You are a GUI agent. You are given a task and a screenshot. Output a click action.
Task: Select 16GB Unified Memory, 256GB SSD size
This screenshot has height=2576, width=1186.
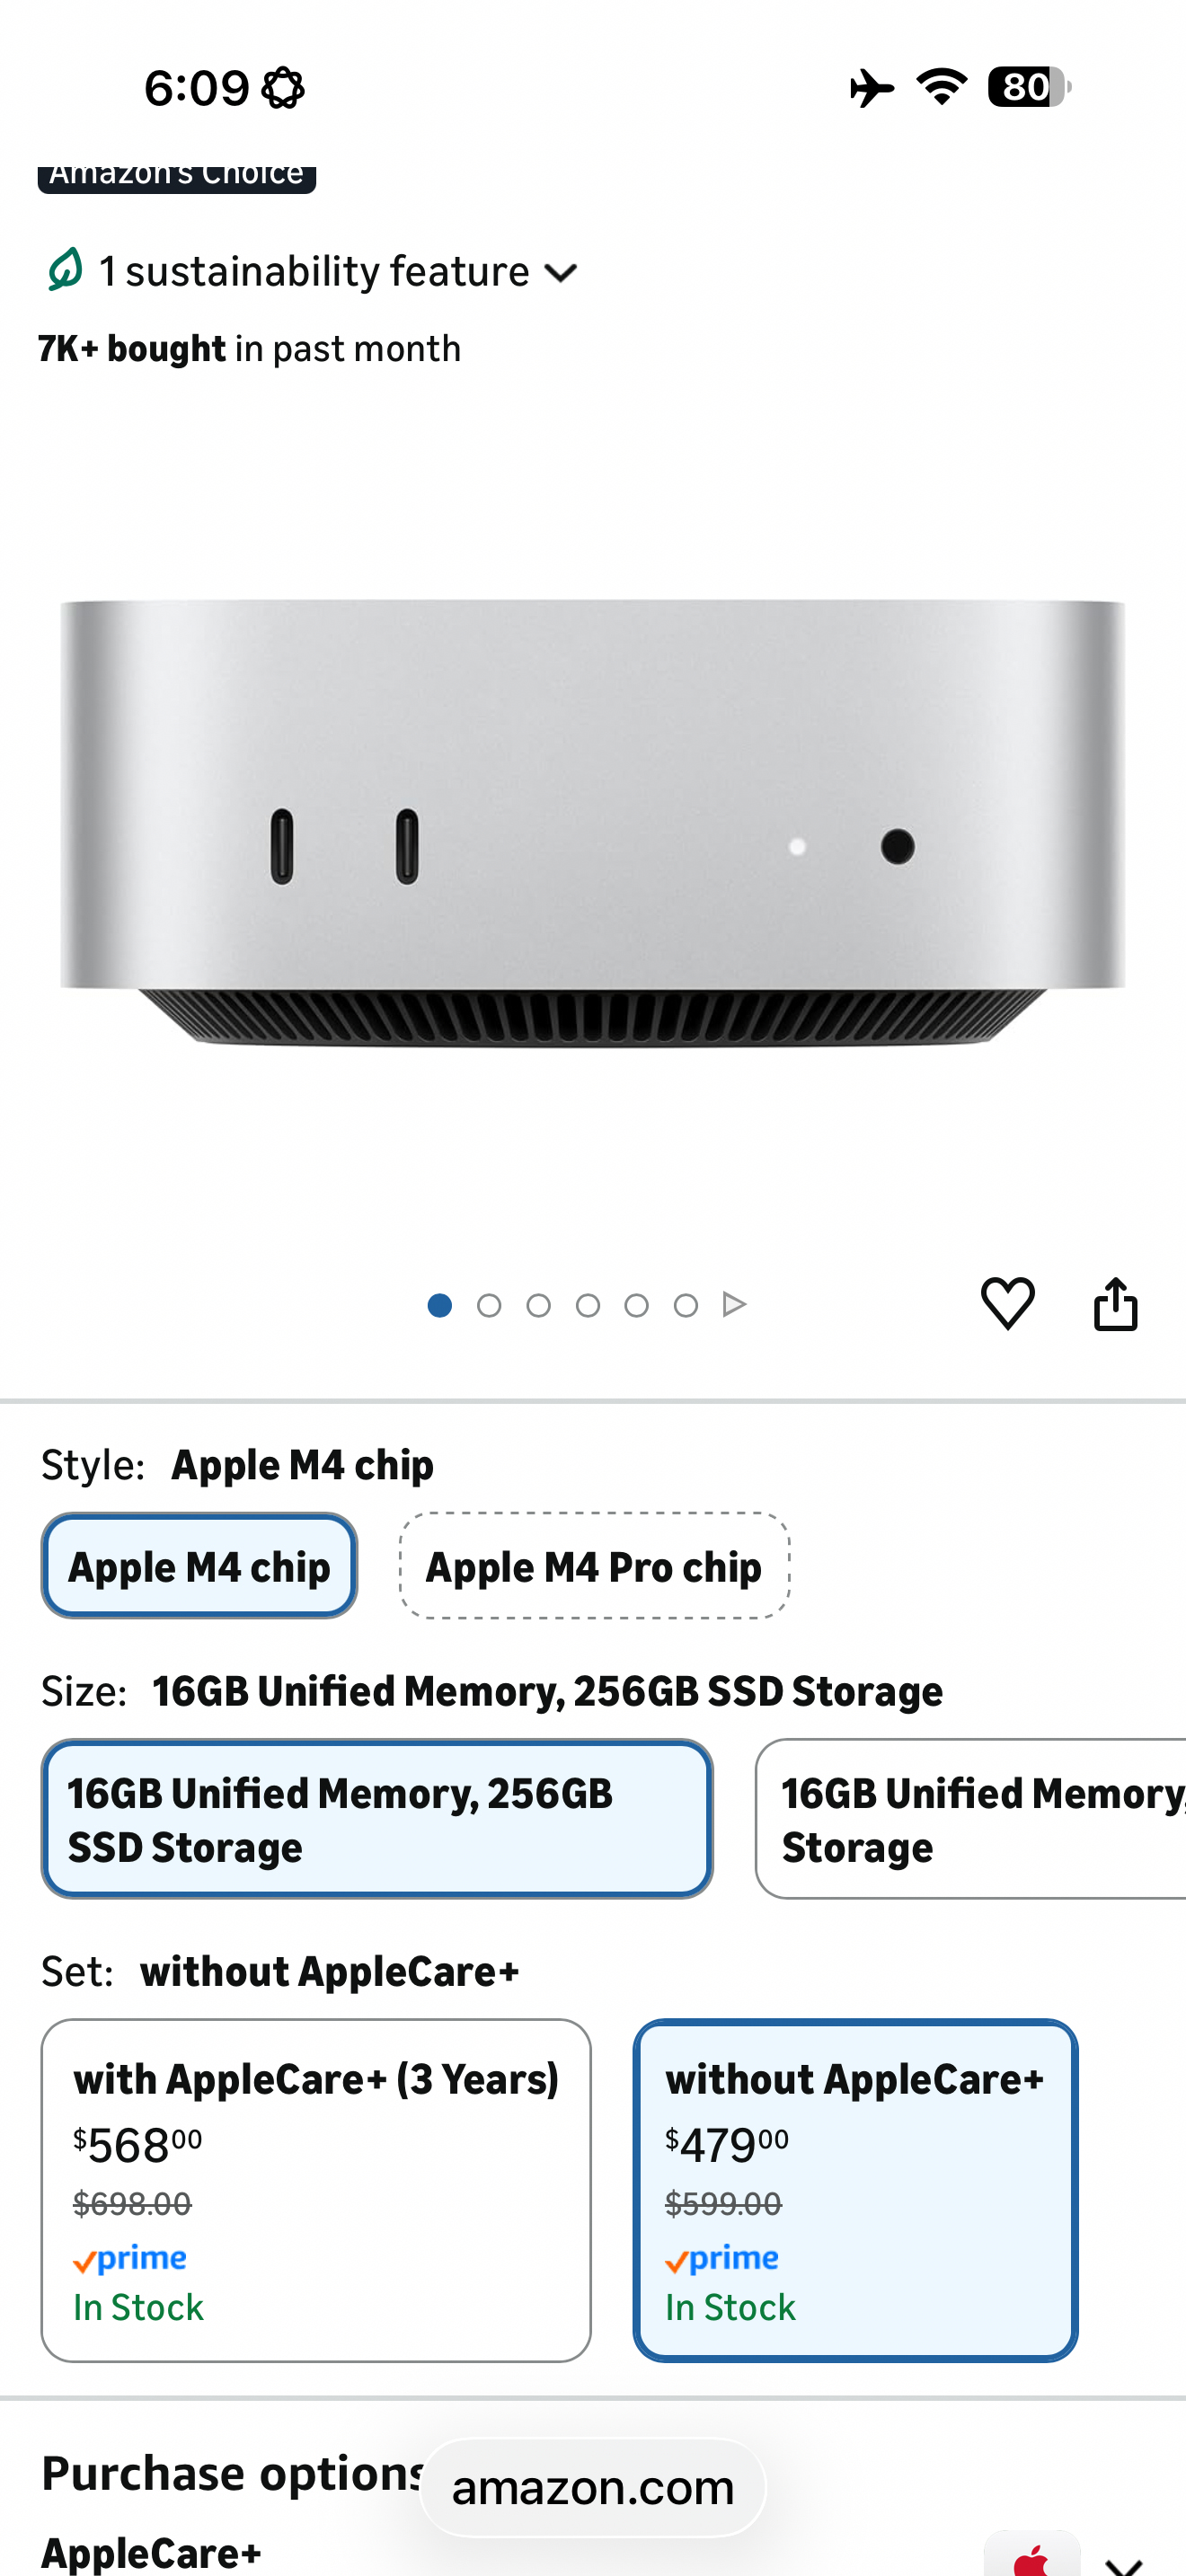[377, 1819]
